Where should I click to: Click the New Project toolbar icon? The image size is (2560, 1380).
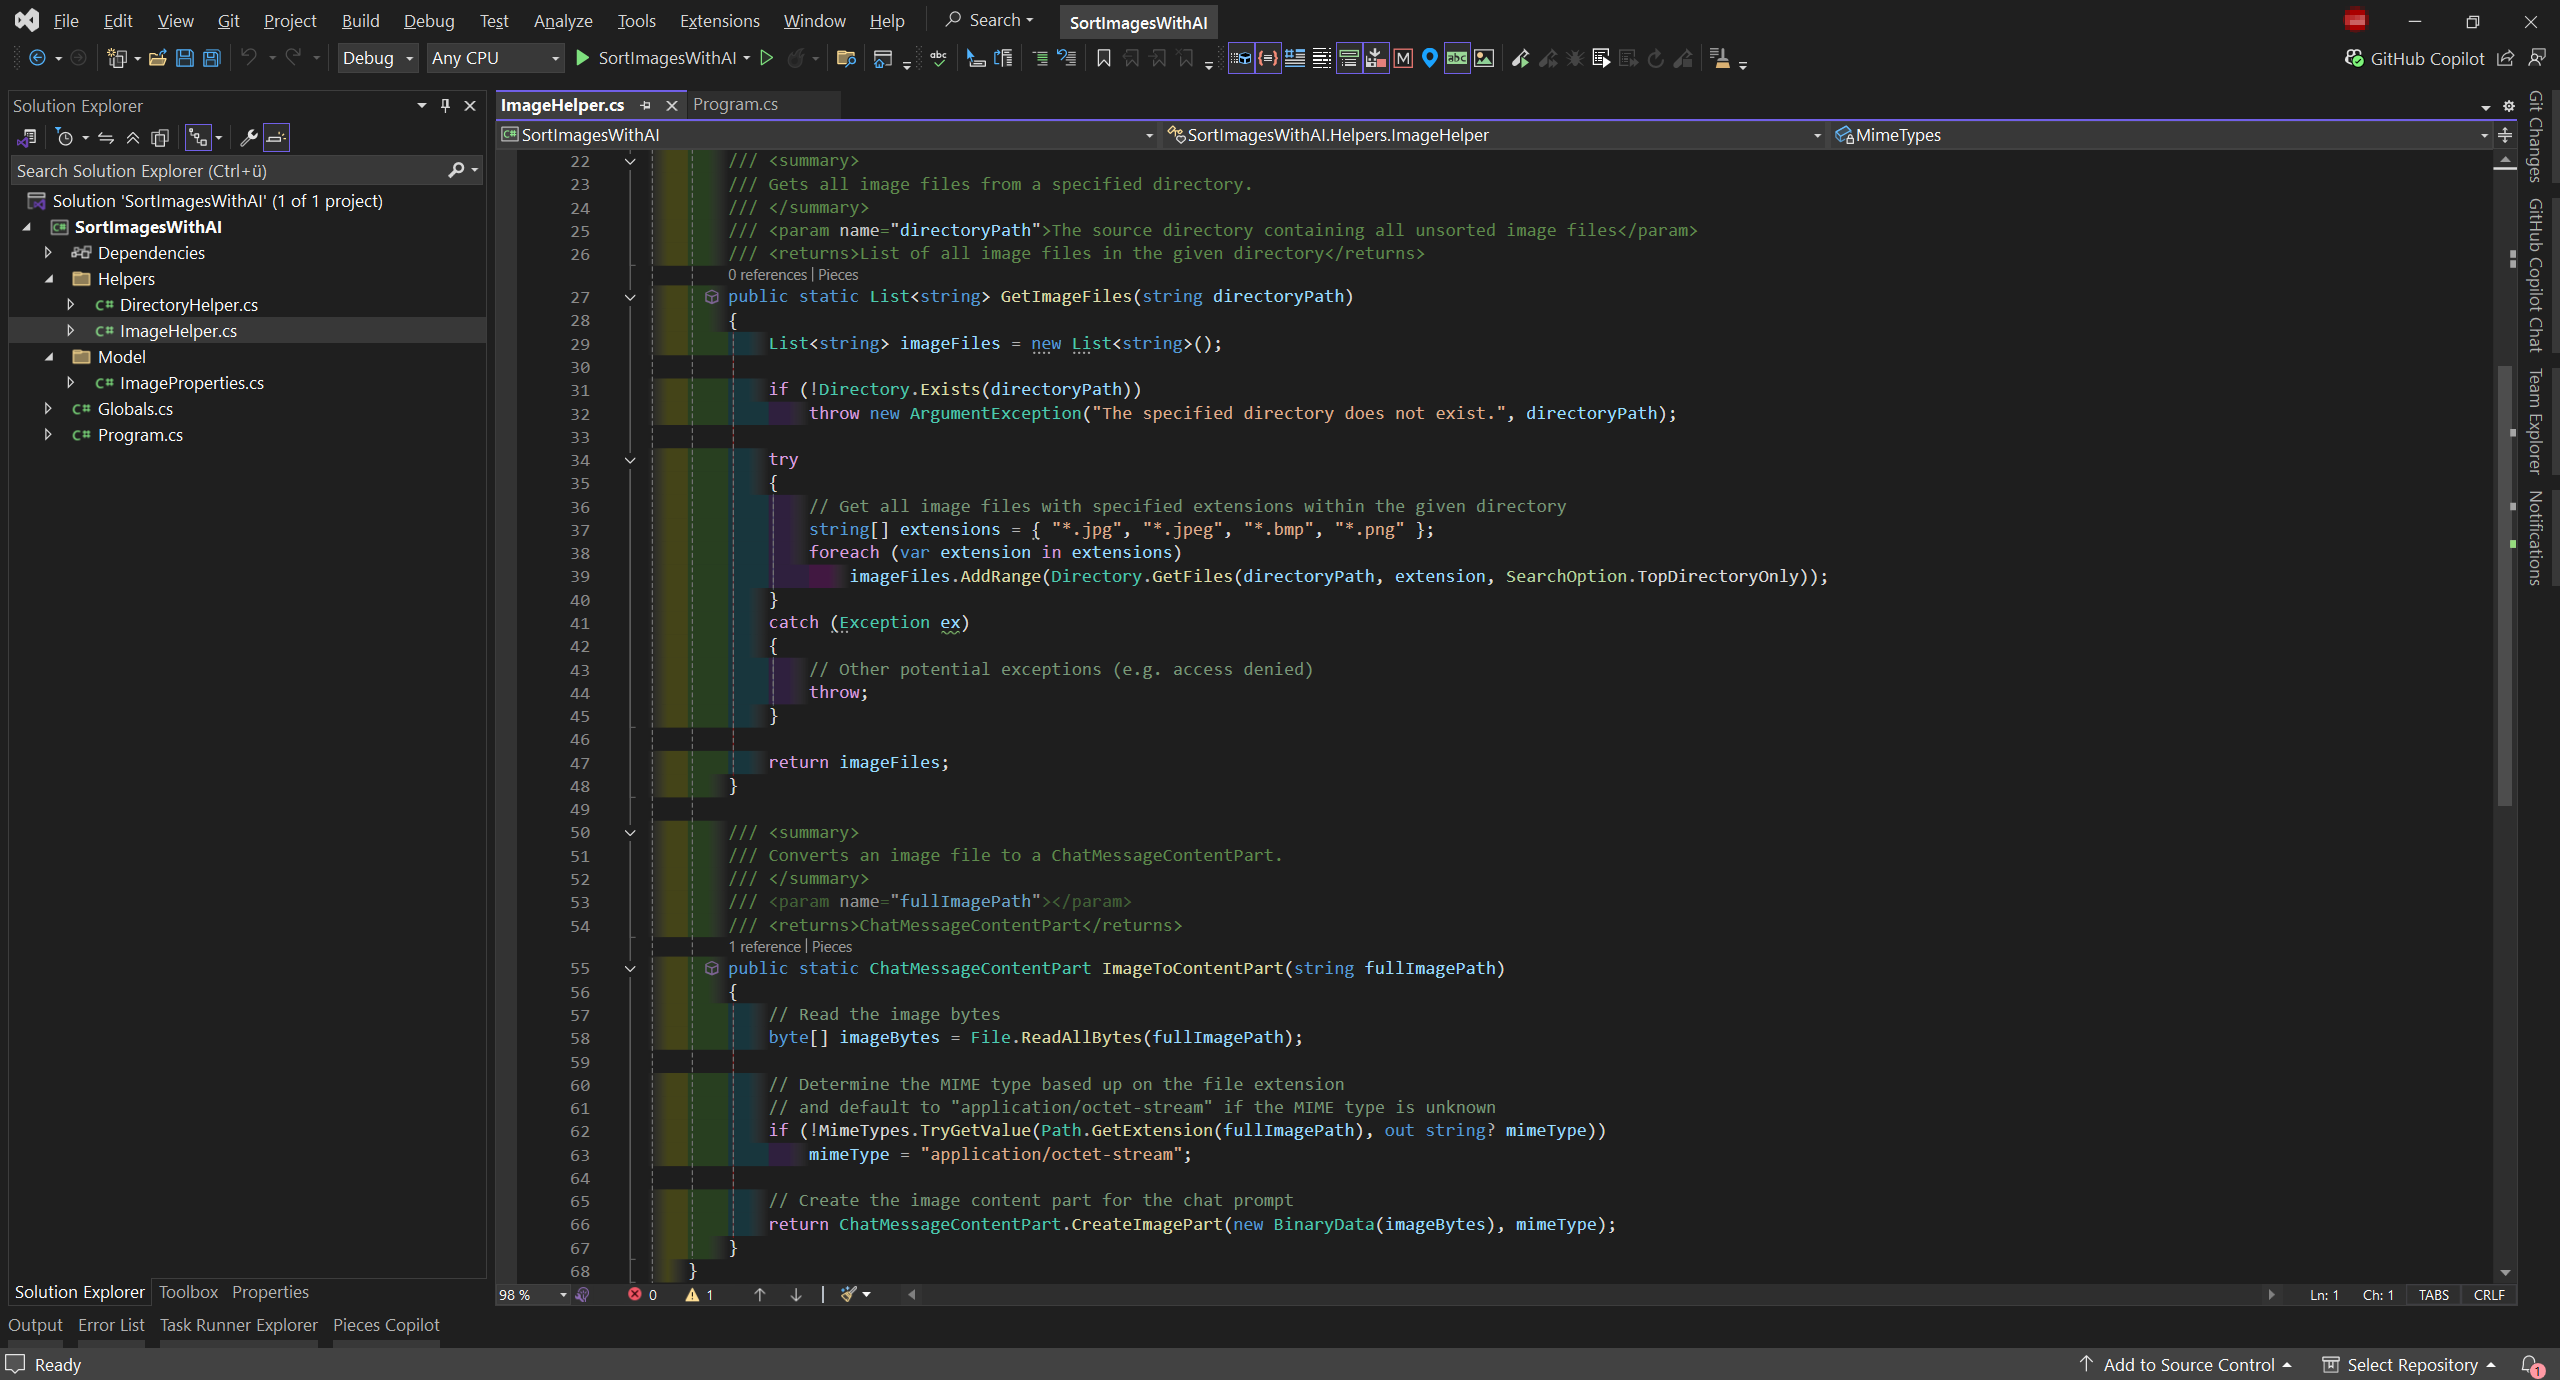(117, 58)
